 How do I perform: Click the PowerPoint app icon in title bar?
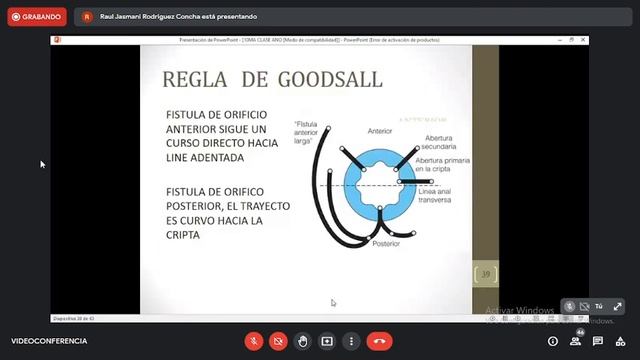click(x=57, y=40)
